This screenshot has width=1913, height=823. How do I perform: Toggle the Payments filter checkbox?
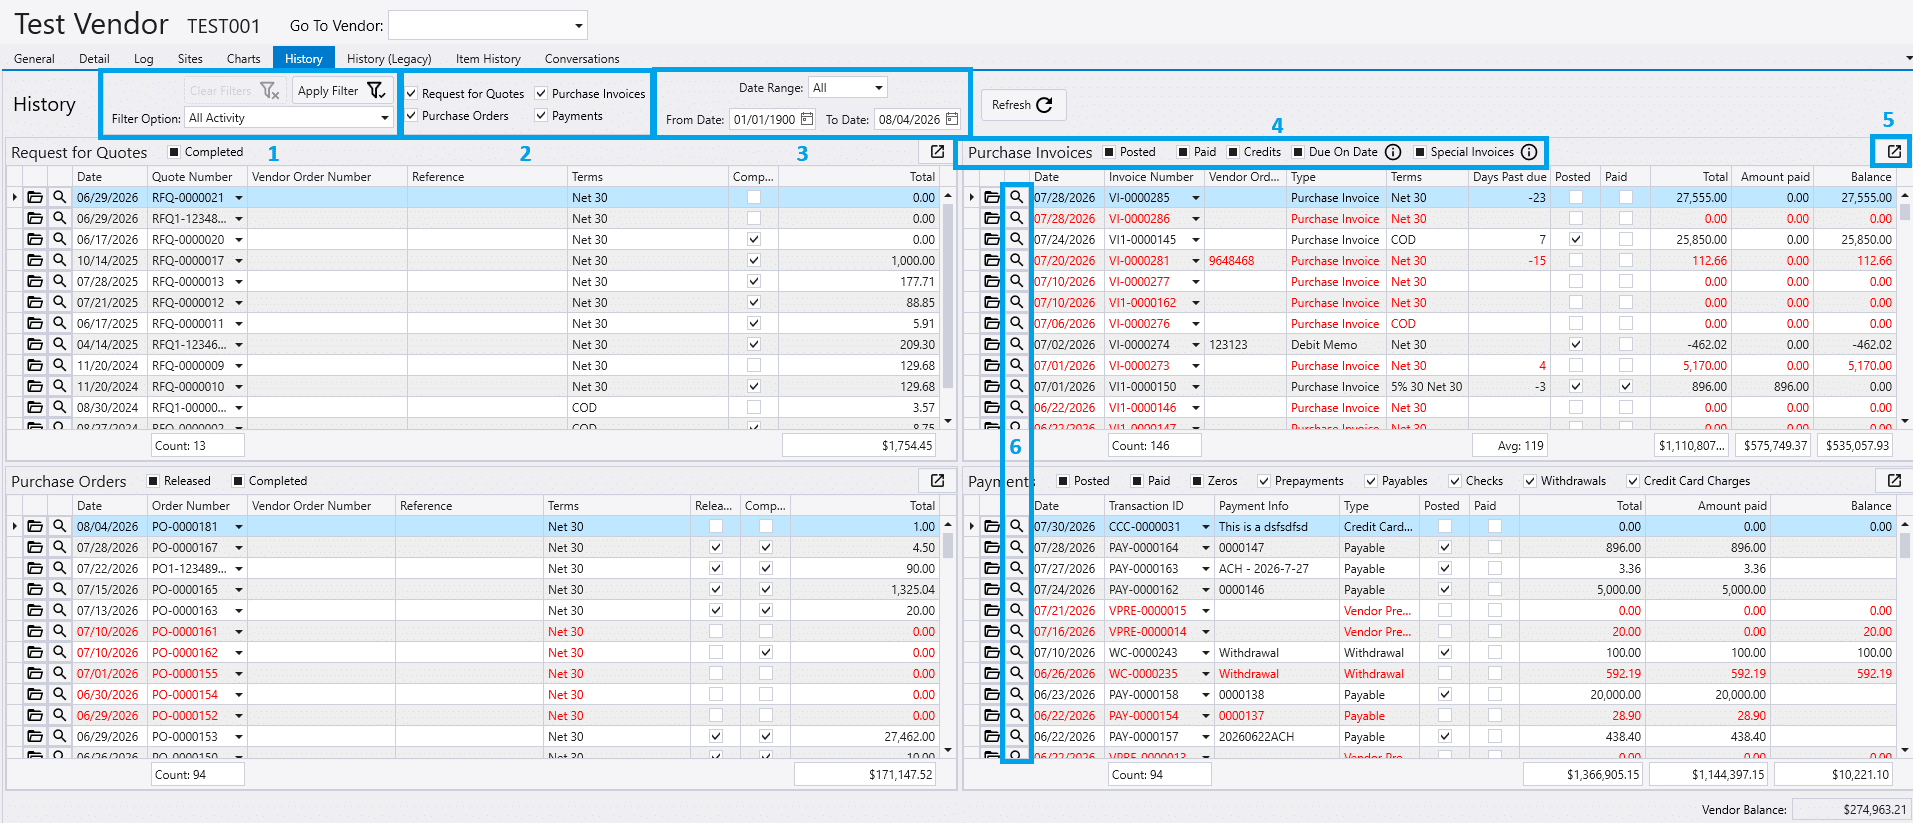point(541,116)
